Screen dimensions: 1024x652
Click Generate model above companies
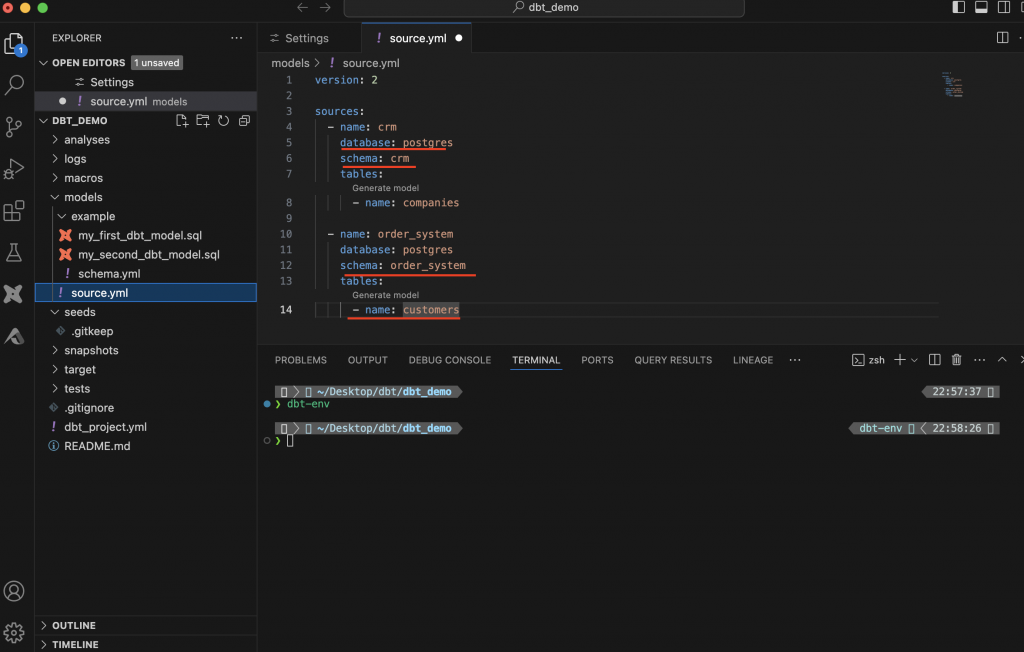tap(385, 188)
